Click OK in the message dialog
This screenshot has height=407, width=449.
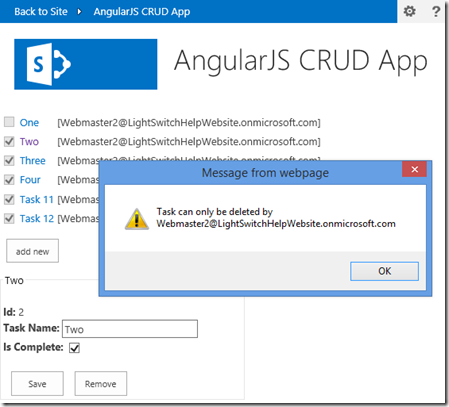(384, 271)
